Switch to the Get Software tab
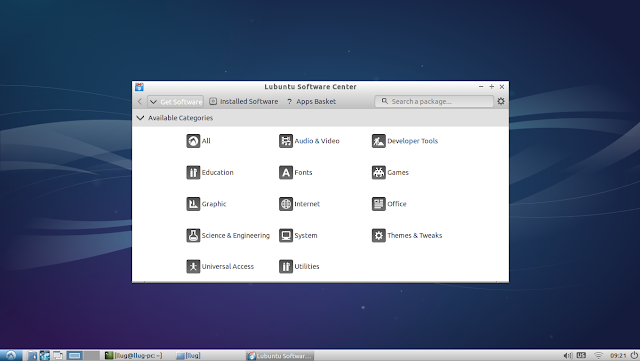640x361 pixels. click(176, 101)
